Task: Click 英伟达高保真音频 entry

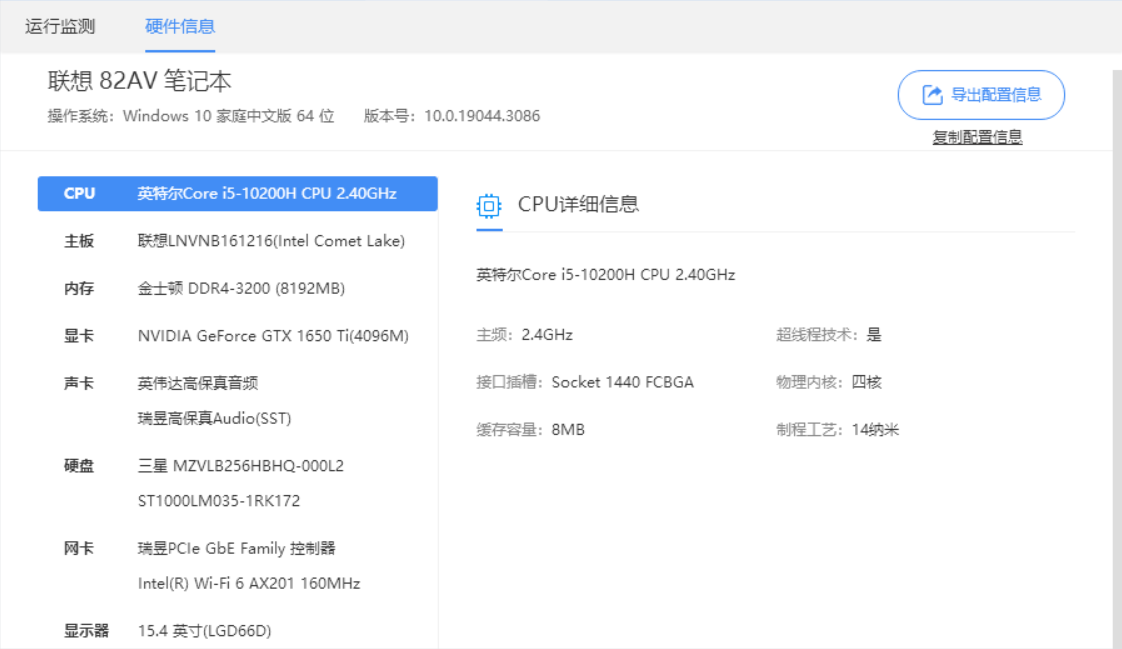Action: pyautogui.click(x=197, y=384)
